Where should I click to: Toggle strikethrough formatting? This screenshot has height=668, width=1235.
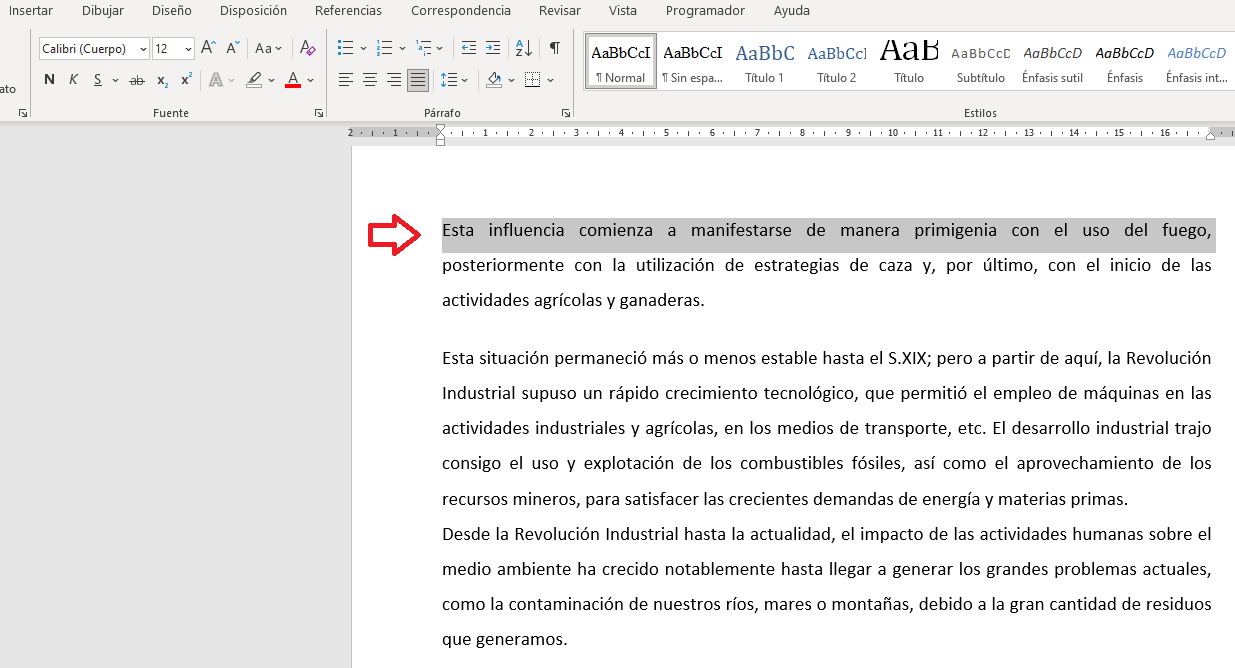(137, 80)
